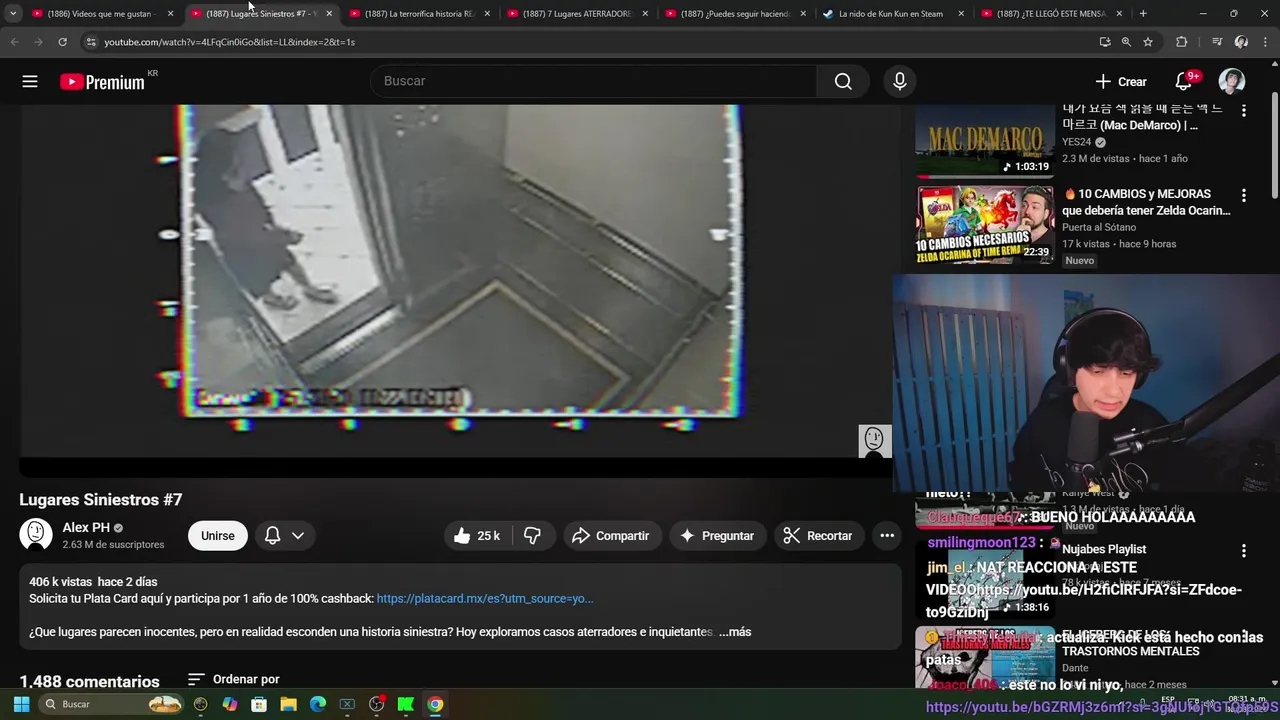The height and width of the screenshot is (720, 1280).
Task: Click Windows taskbar Buscar search box
Action: (x=111, y=704)
